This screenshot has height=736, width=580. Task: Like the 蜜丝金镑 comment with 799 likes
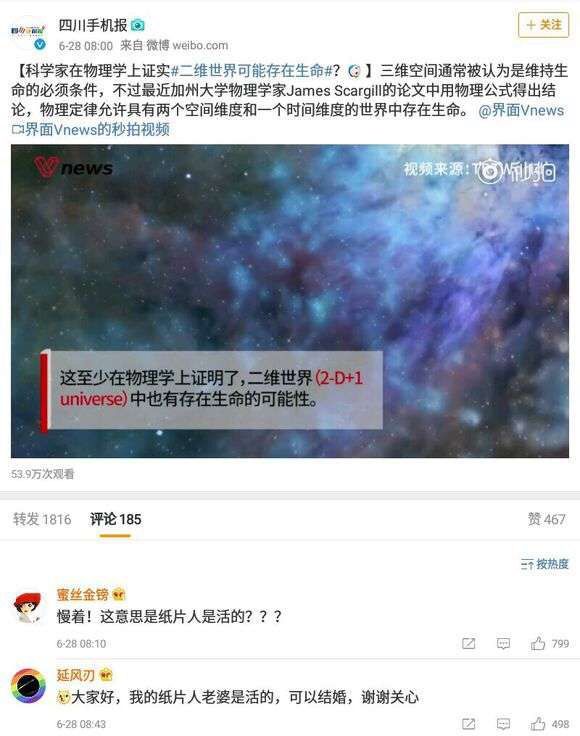[549, 644]
